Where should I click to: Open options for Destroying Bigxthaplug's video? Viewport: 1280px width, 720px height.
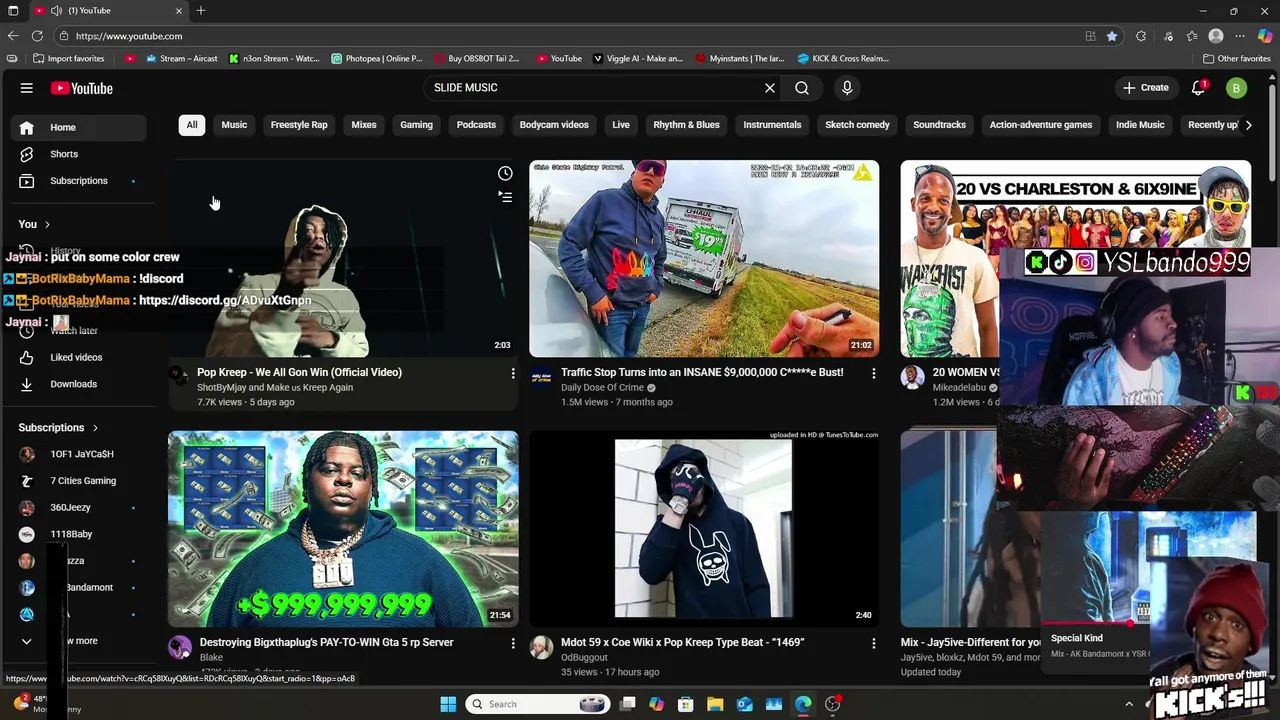tap(513, 643)
